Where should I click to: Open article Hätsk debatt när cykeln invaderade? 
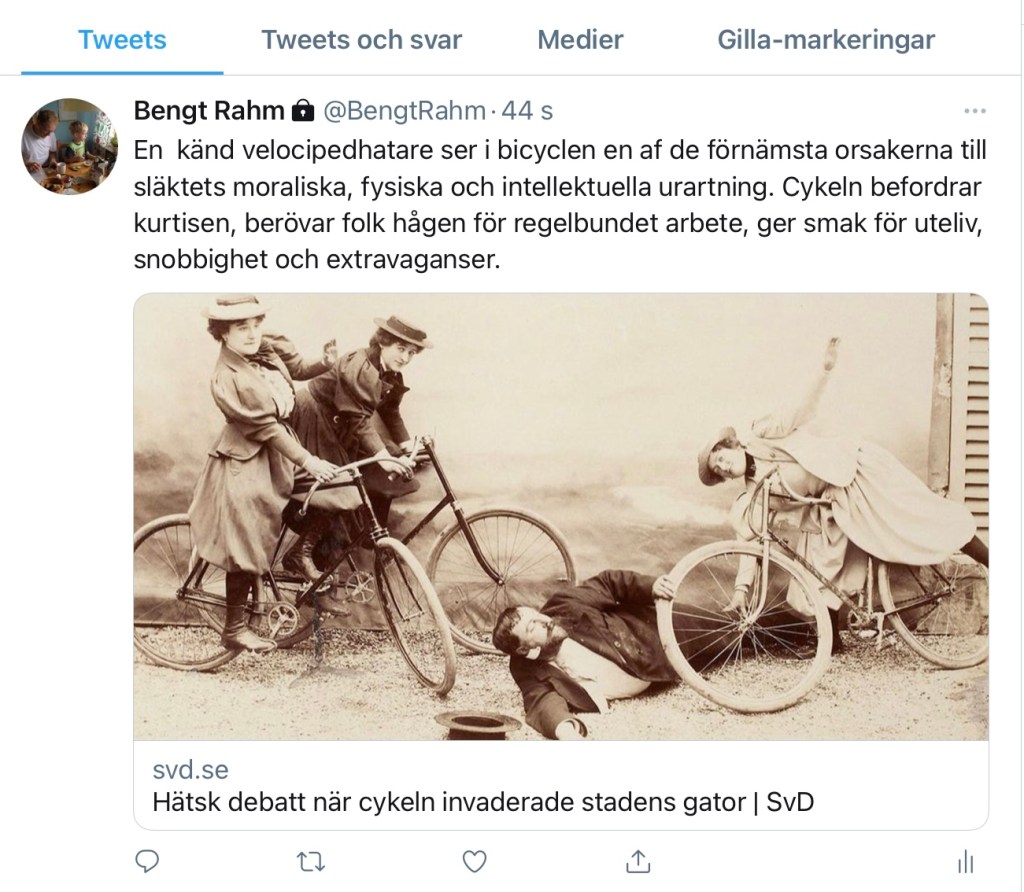click(483, 802)
